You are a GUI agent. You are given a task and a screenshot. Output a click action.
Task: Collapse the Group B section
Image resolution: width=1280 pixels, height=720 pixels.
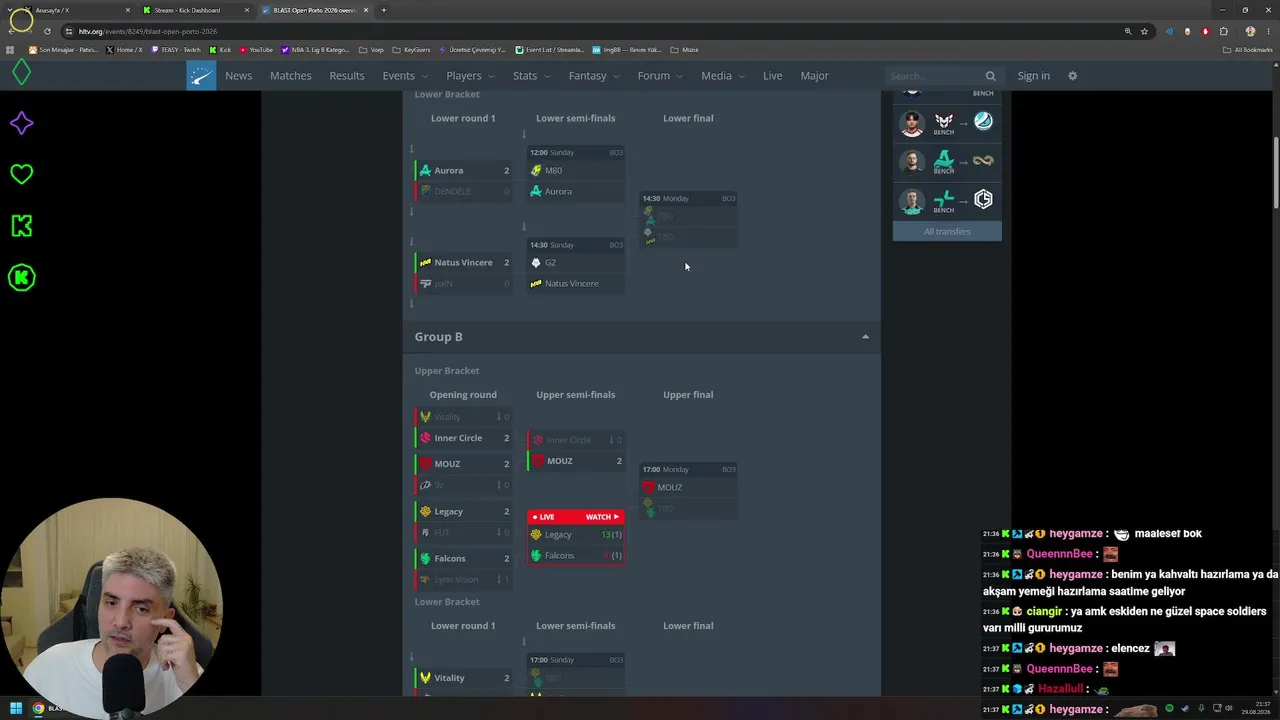click(865, 337)
